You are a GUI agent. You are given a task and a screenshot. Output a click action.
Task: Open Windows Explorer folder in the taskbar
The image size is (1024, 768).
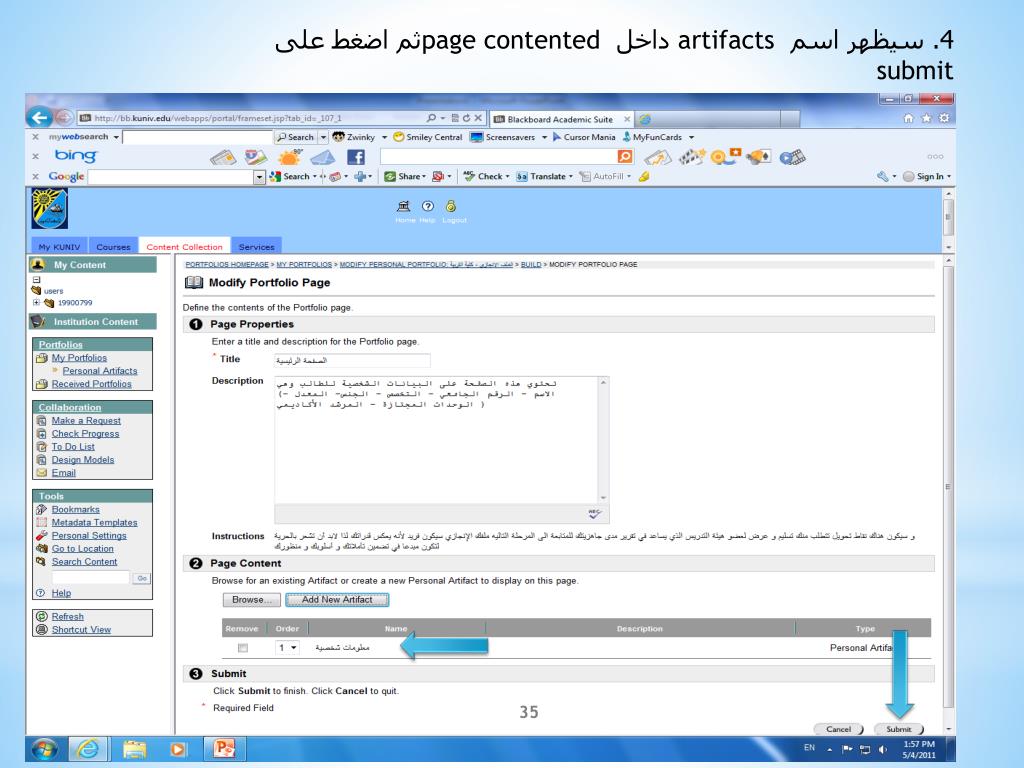click(134, 749)
